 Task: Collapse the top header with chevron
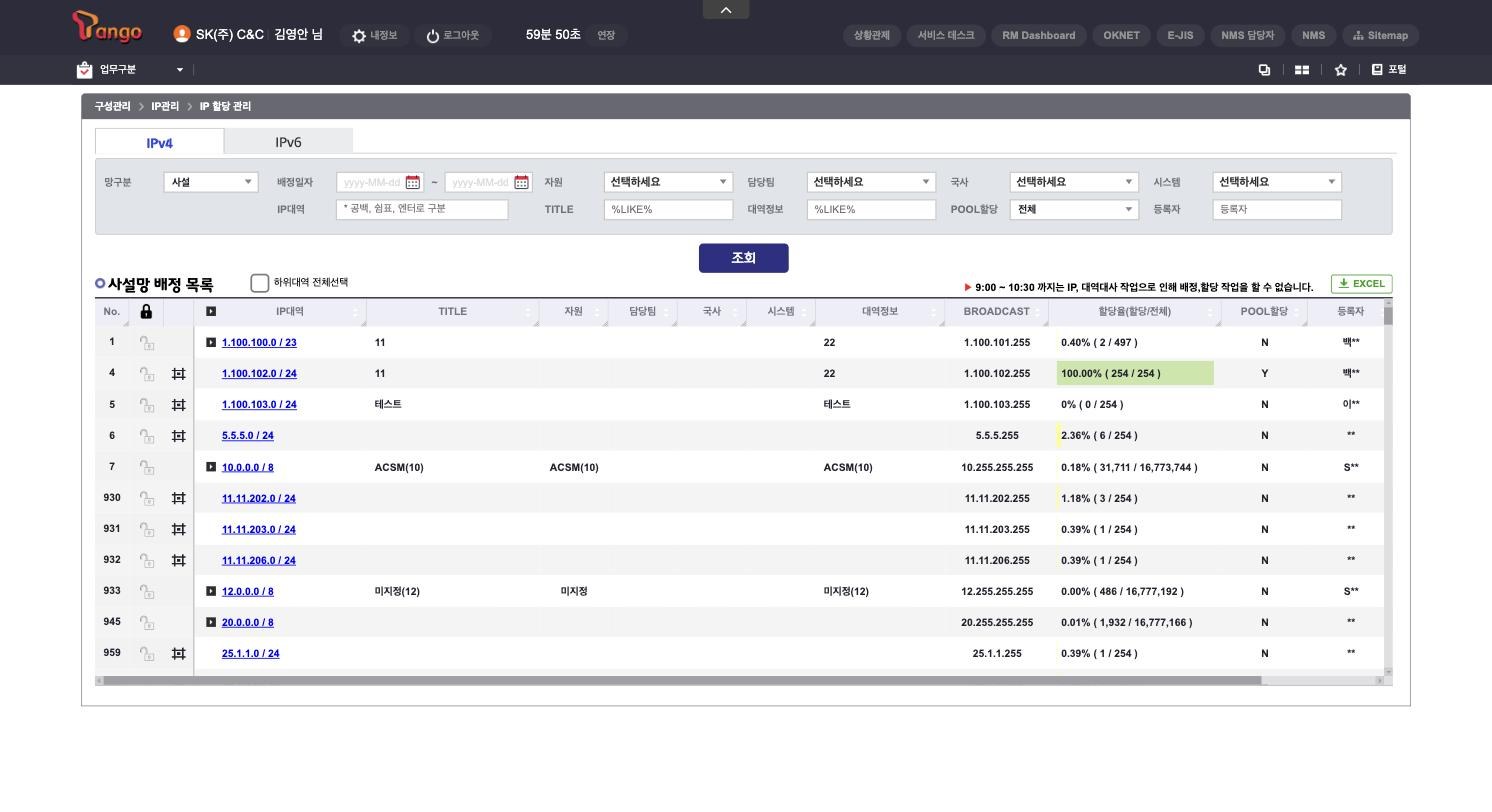point(726,10)
